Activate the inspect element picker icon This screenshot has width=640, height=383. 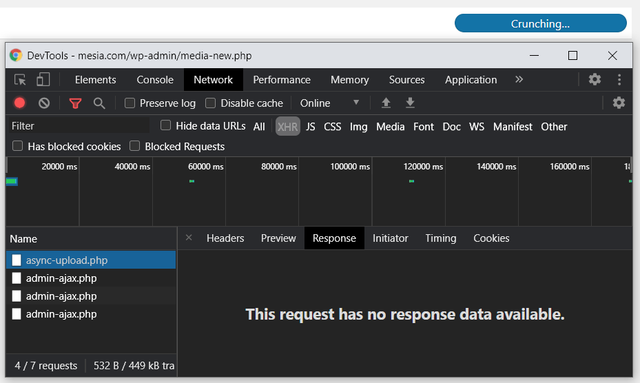pos(20,80)
